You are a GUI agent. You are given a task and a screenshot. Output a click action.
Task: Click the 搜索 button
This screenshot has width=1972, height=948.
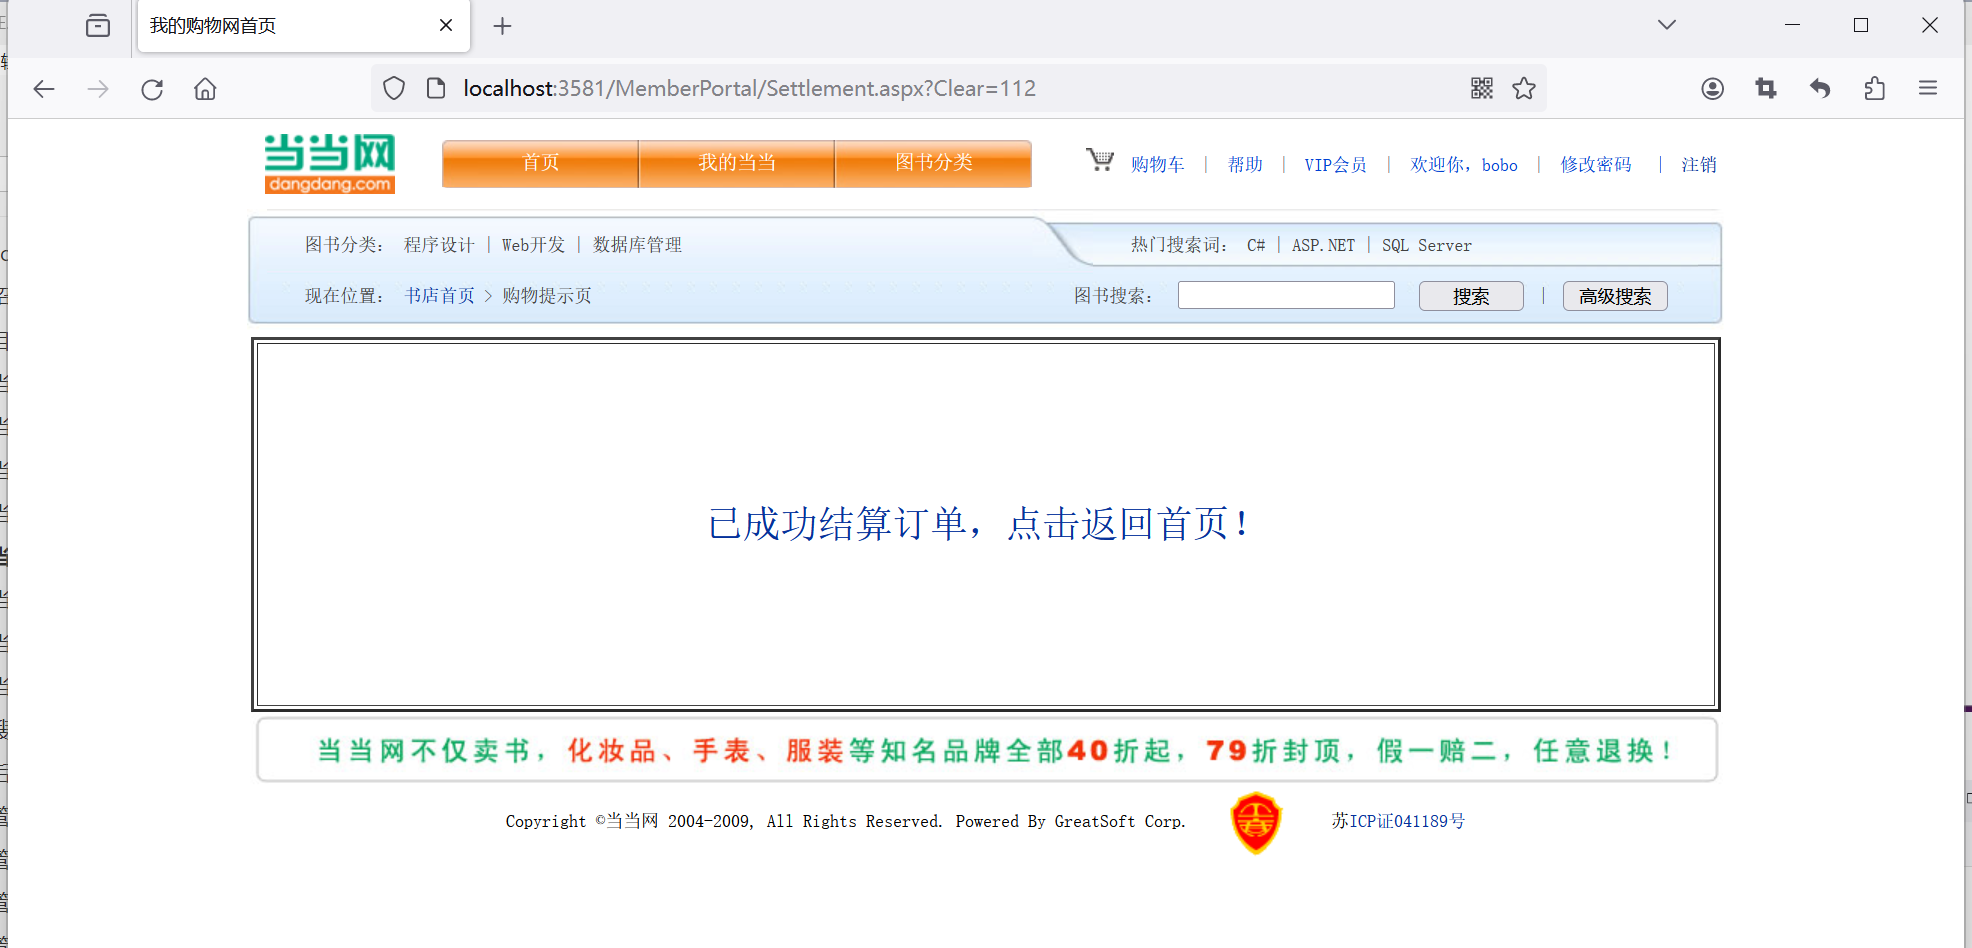click(x=1470, y=296)
